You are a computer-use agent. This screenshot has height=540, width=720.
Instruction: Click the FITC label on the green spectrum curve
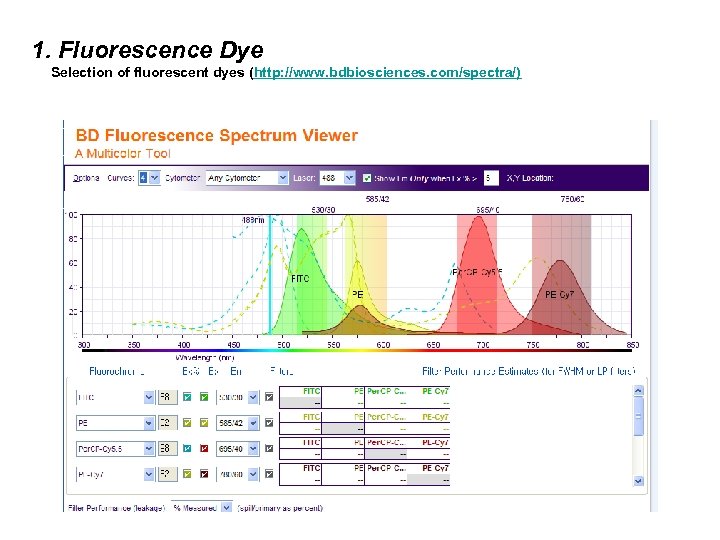pos(300,279)
